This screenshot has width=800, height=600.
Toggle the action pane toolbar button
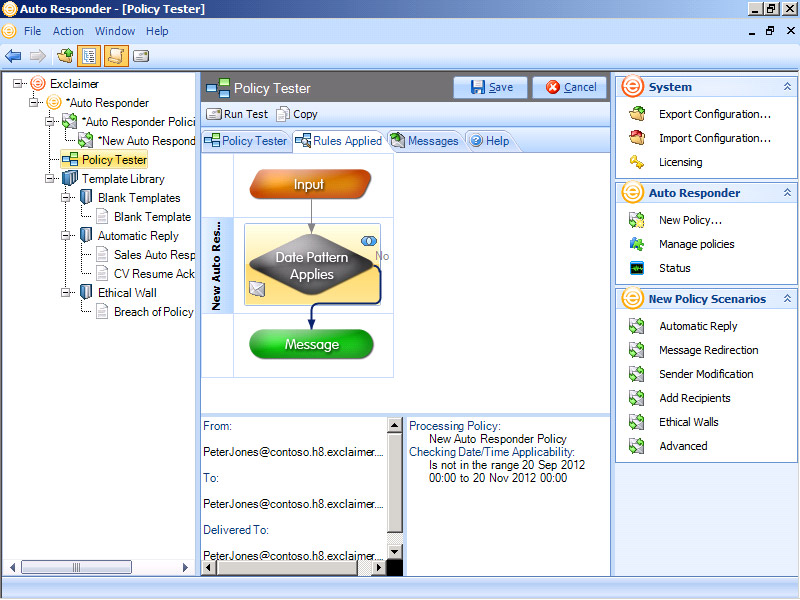pos(116,56)
